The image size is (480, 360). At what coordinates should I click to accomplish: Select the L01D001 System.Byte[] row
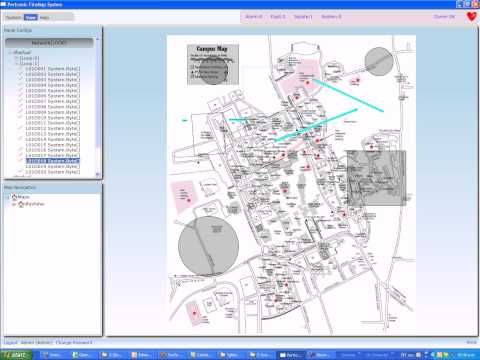click(x=53, y=69)
